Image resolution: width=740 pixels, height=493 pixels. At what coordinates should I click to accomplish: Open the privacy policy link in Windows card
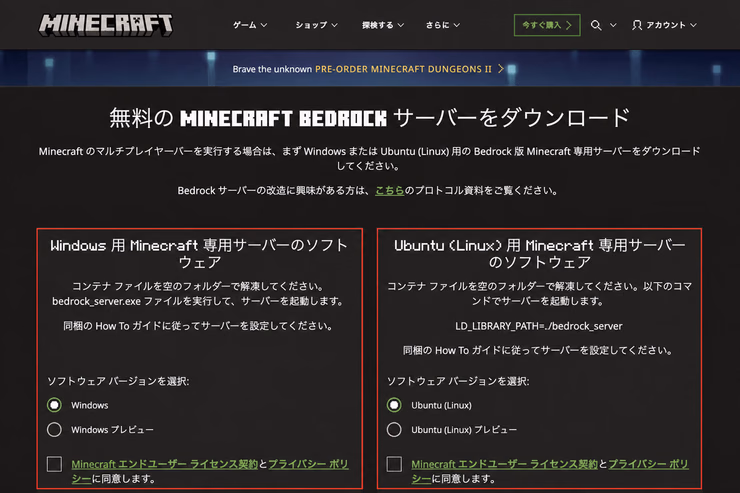tap(308, 464)
